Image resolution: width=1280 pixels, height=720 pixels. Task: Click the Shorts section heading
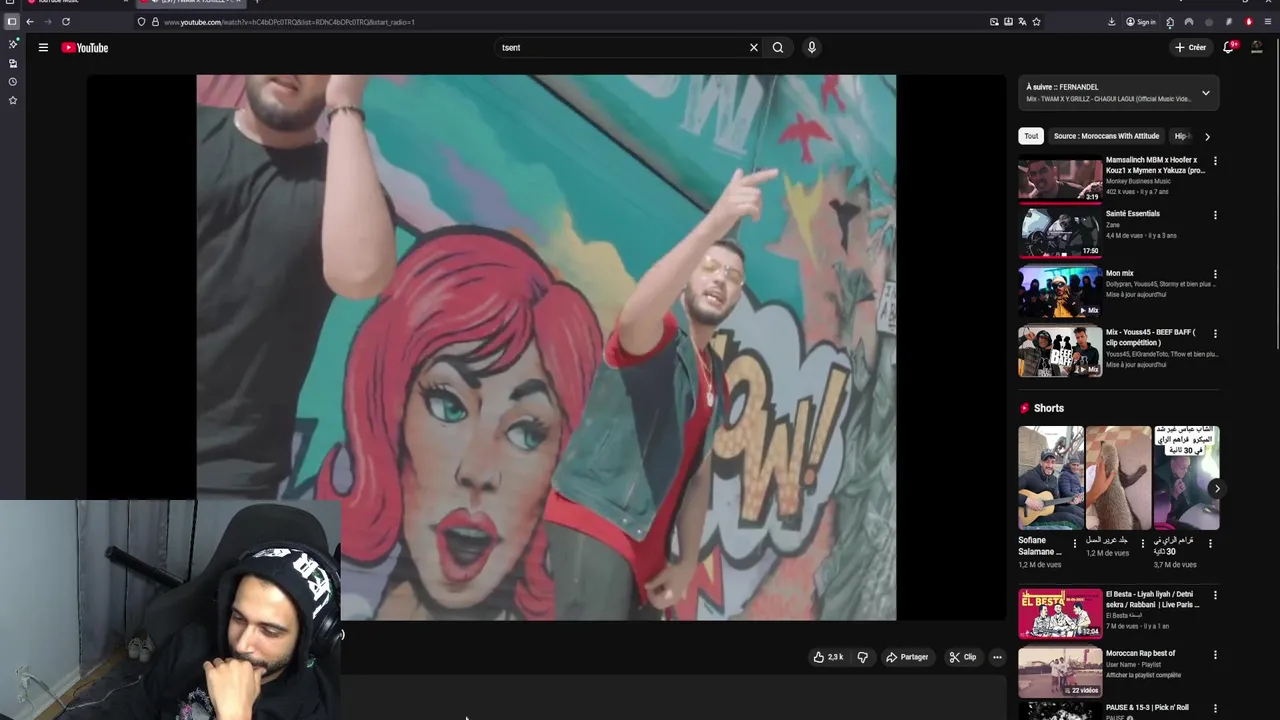(1049, 408)
